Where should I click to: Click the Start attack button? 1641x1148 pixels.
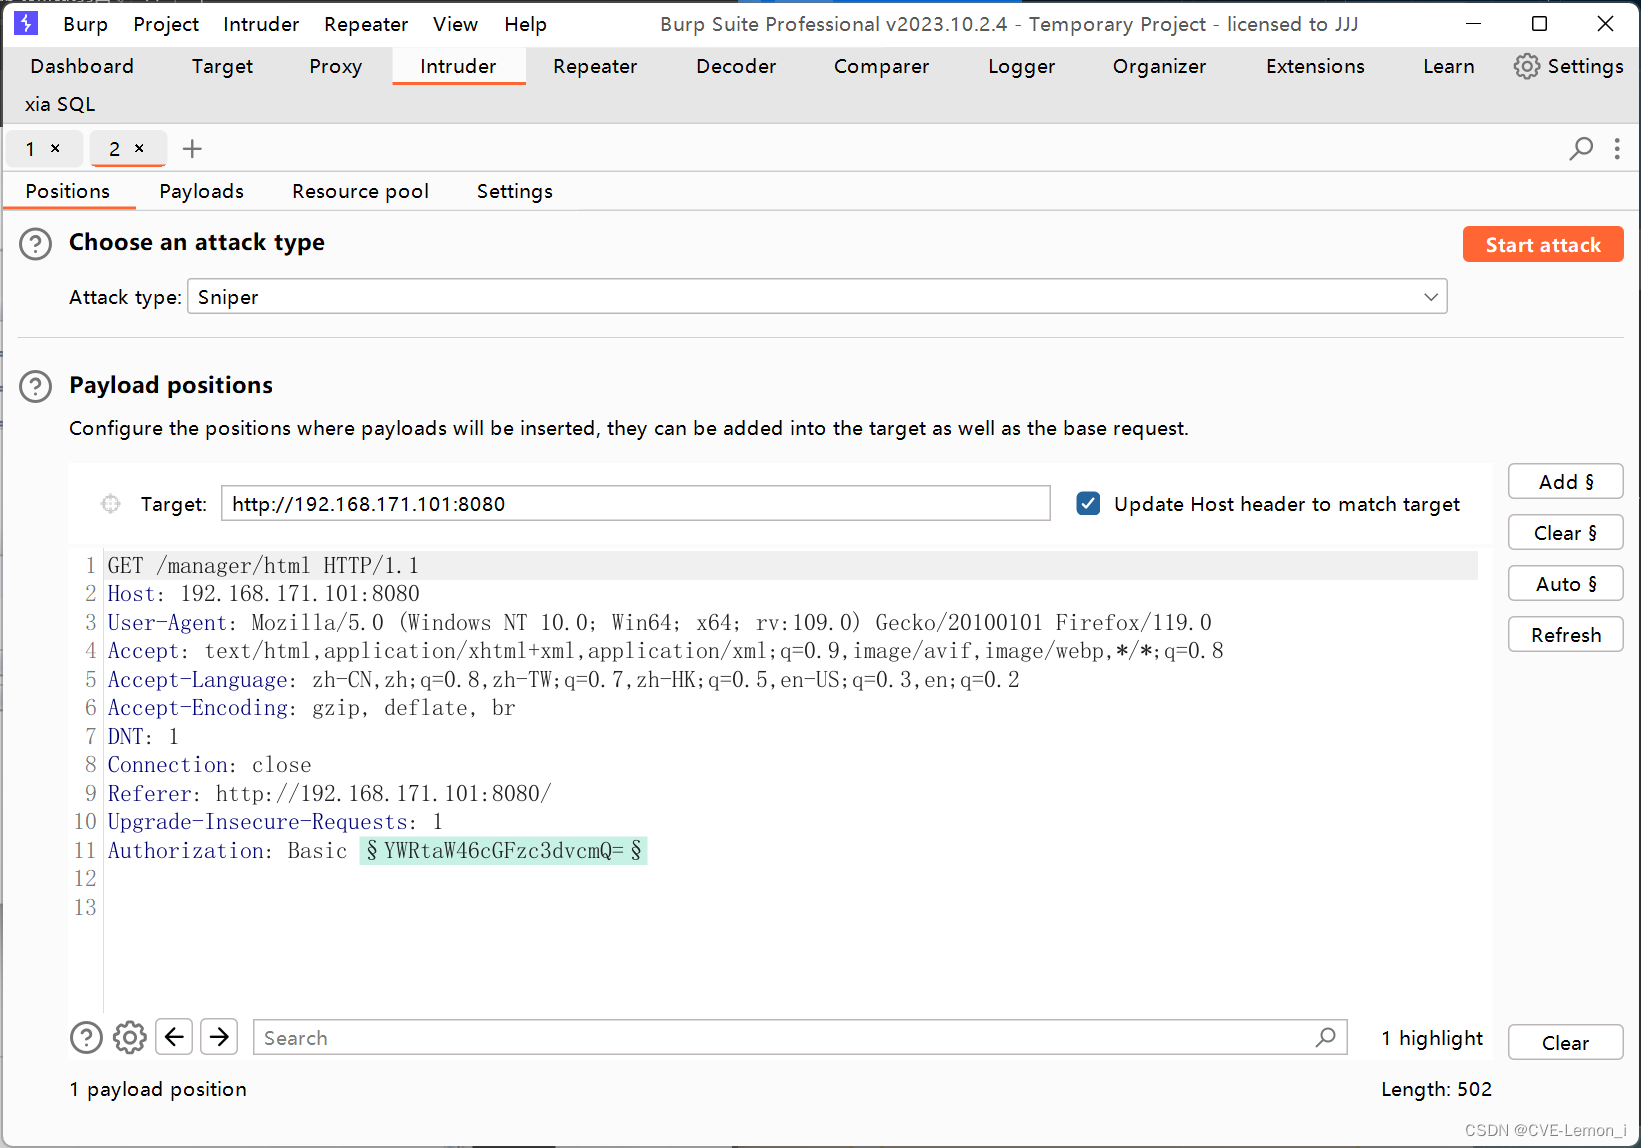click(1543, 245)
